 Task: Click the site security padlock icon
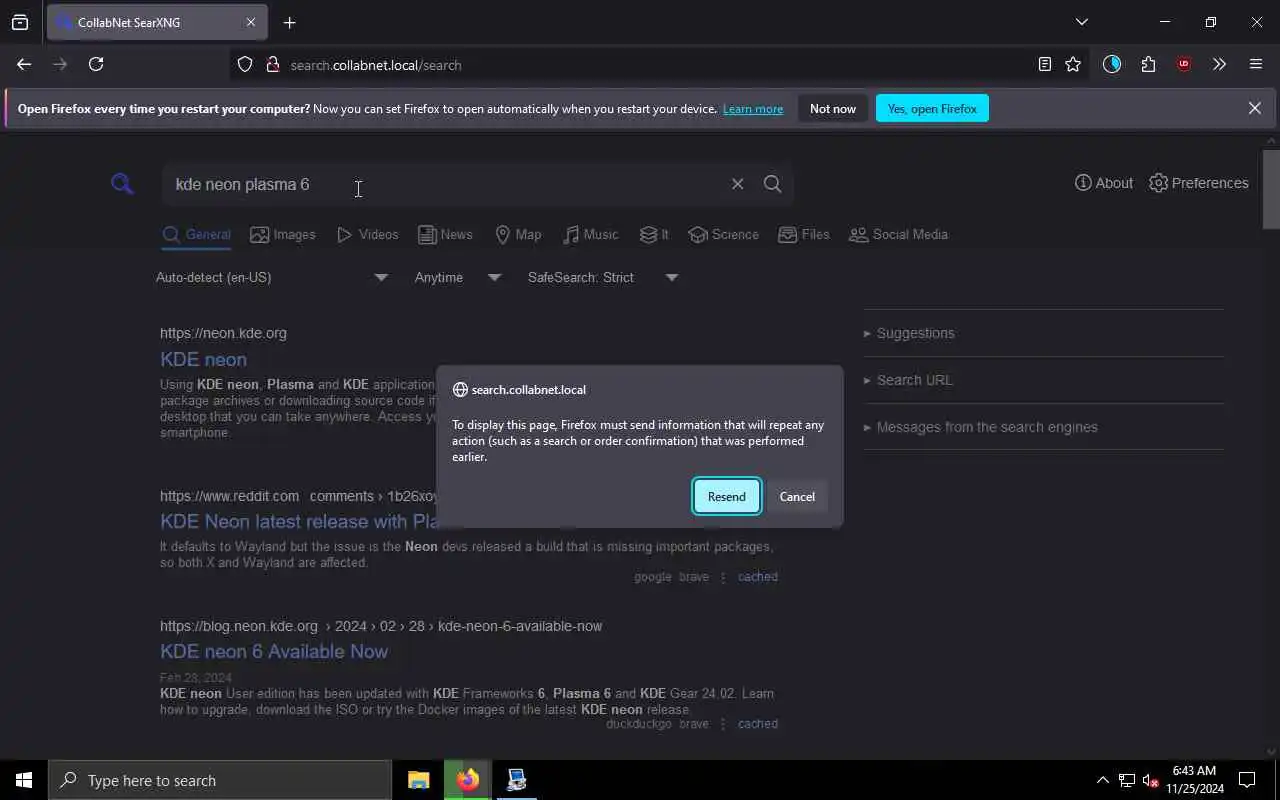[272, 64]
